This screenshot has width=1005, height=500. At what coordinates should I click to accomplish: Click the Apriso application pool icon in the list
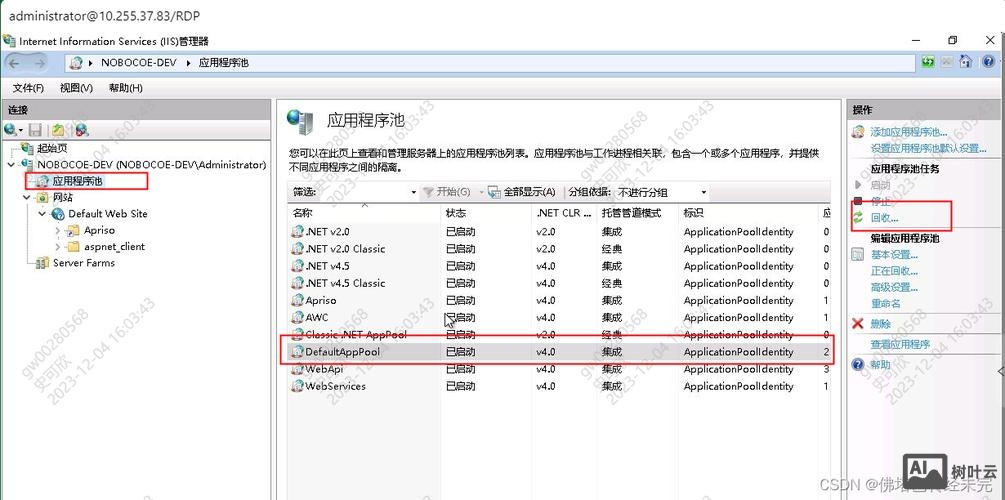(x=297, y=301)
